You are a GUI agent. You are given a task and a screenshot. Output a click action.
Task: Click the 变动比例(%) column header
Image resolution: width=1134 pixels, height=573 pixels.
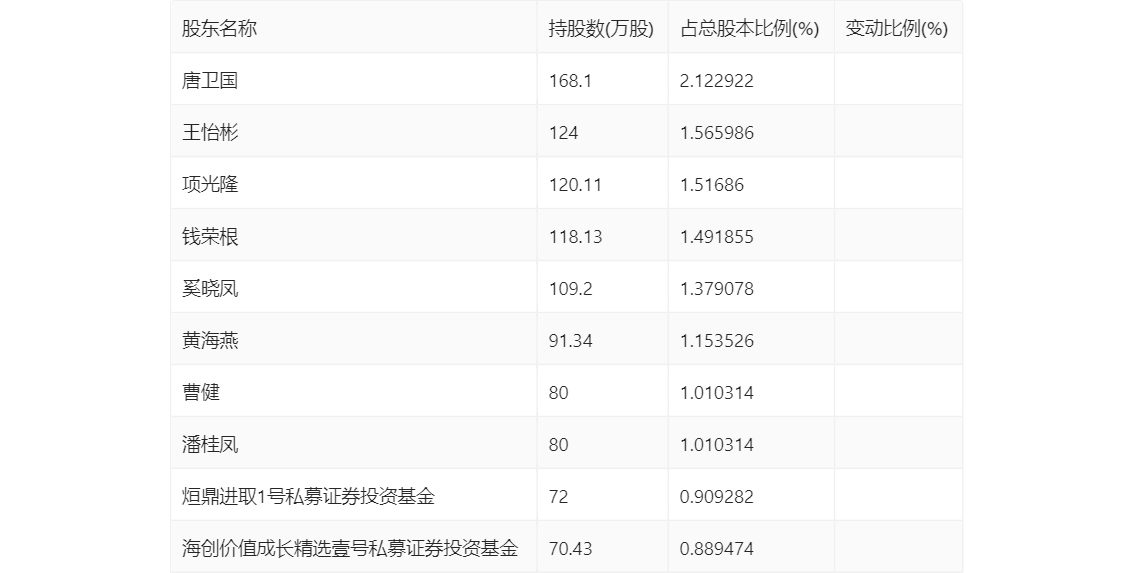[x=897, y=29]
